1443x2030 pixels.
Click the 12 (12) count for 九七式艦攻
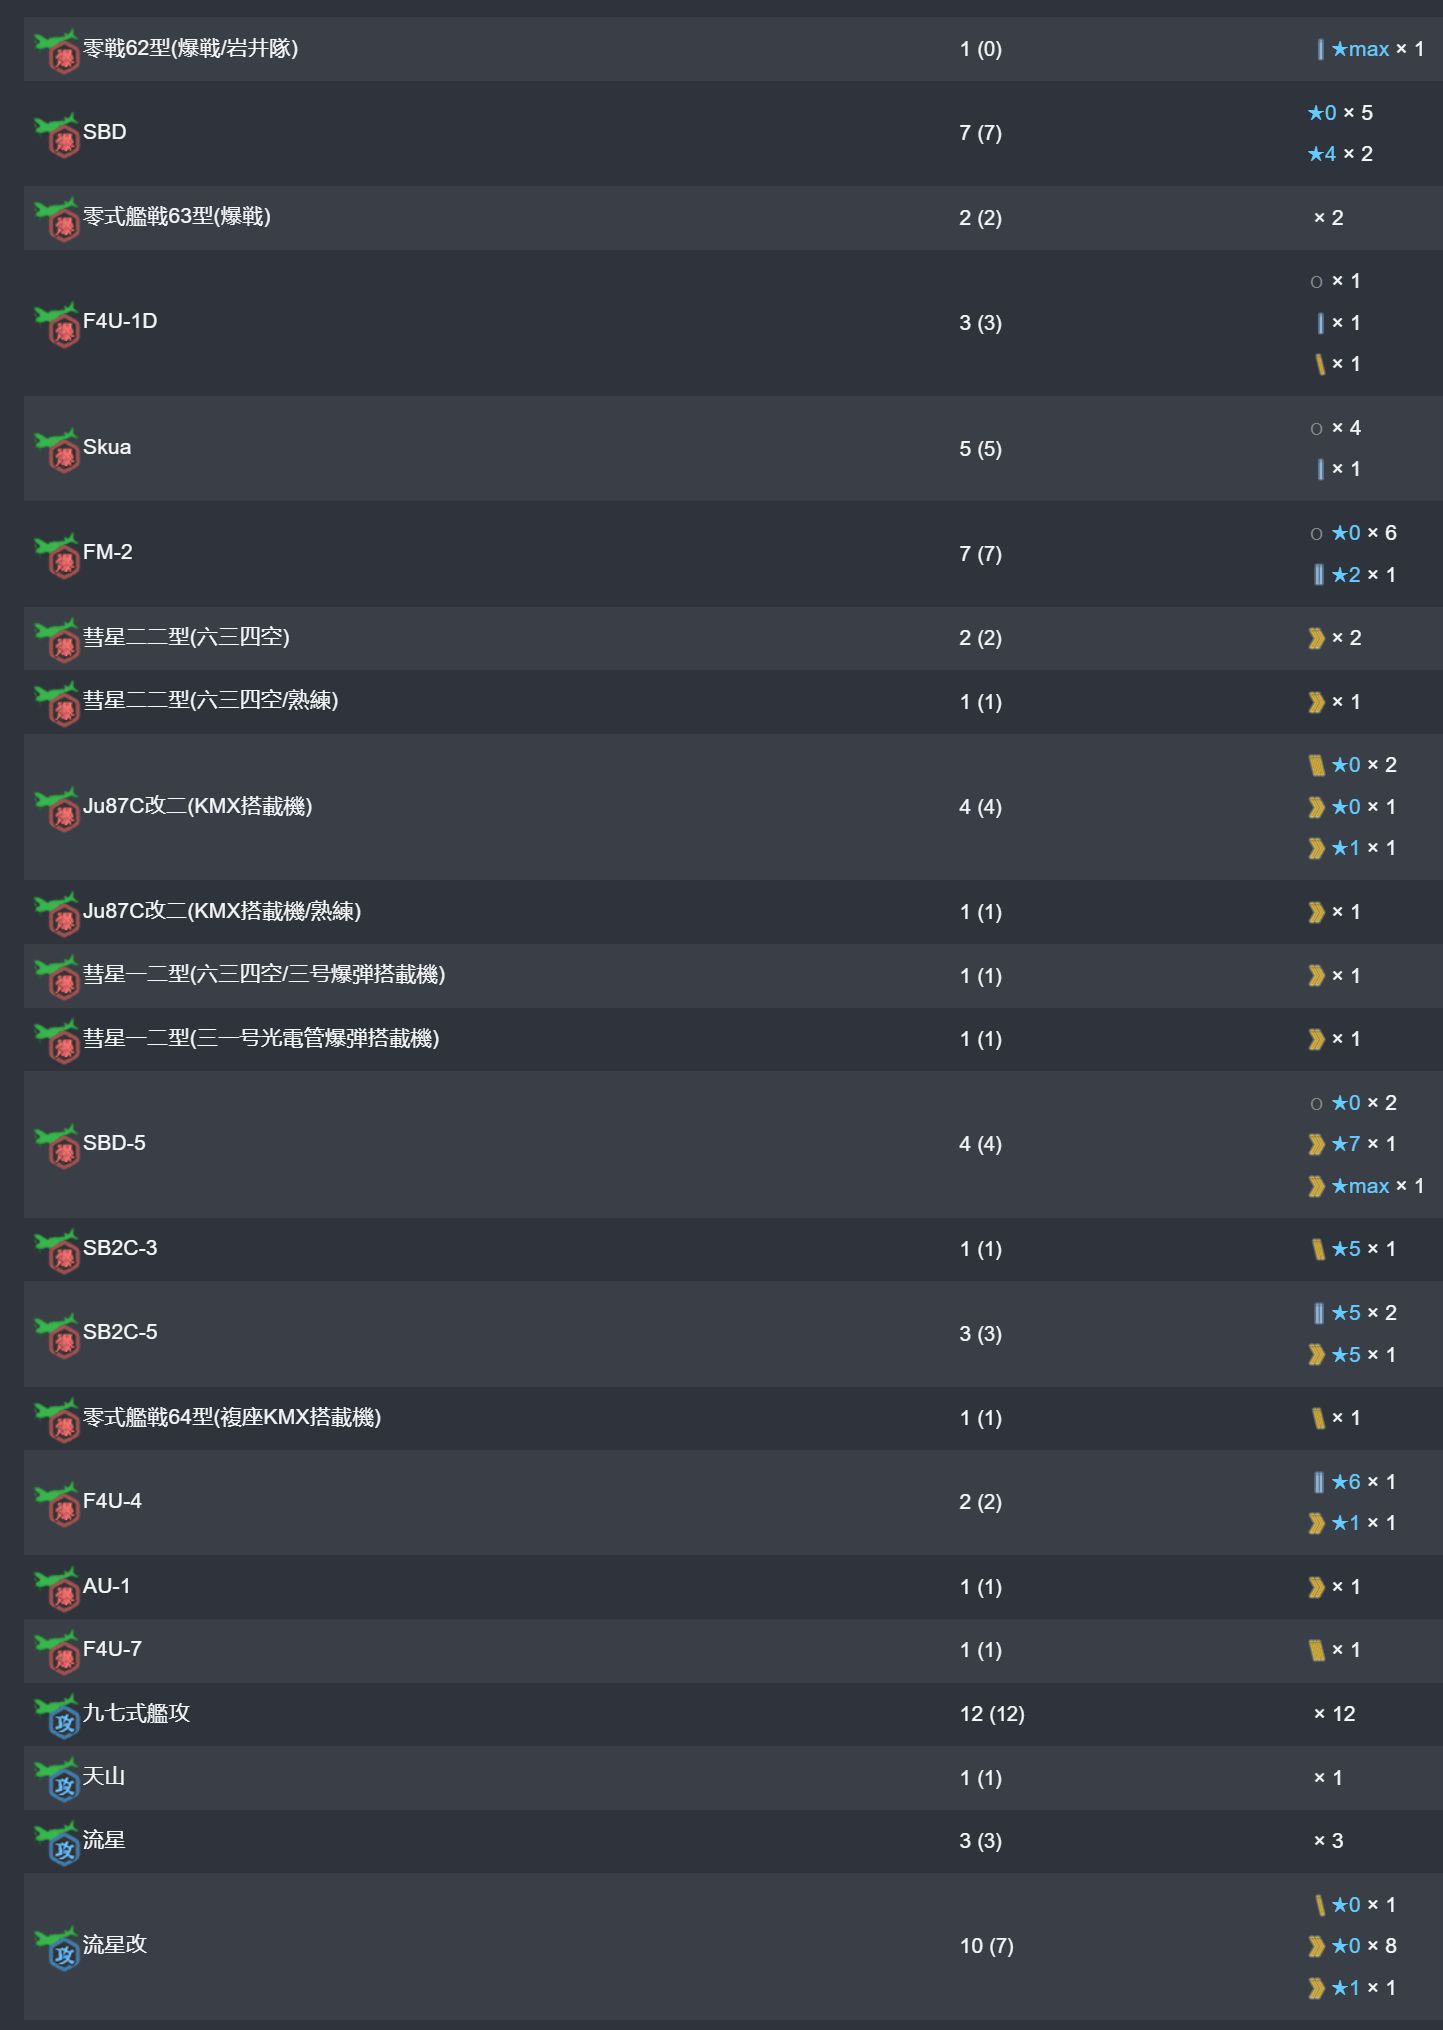992,1714
